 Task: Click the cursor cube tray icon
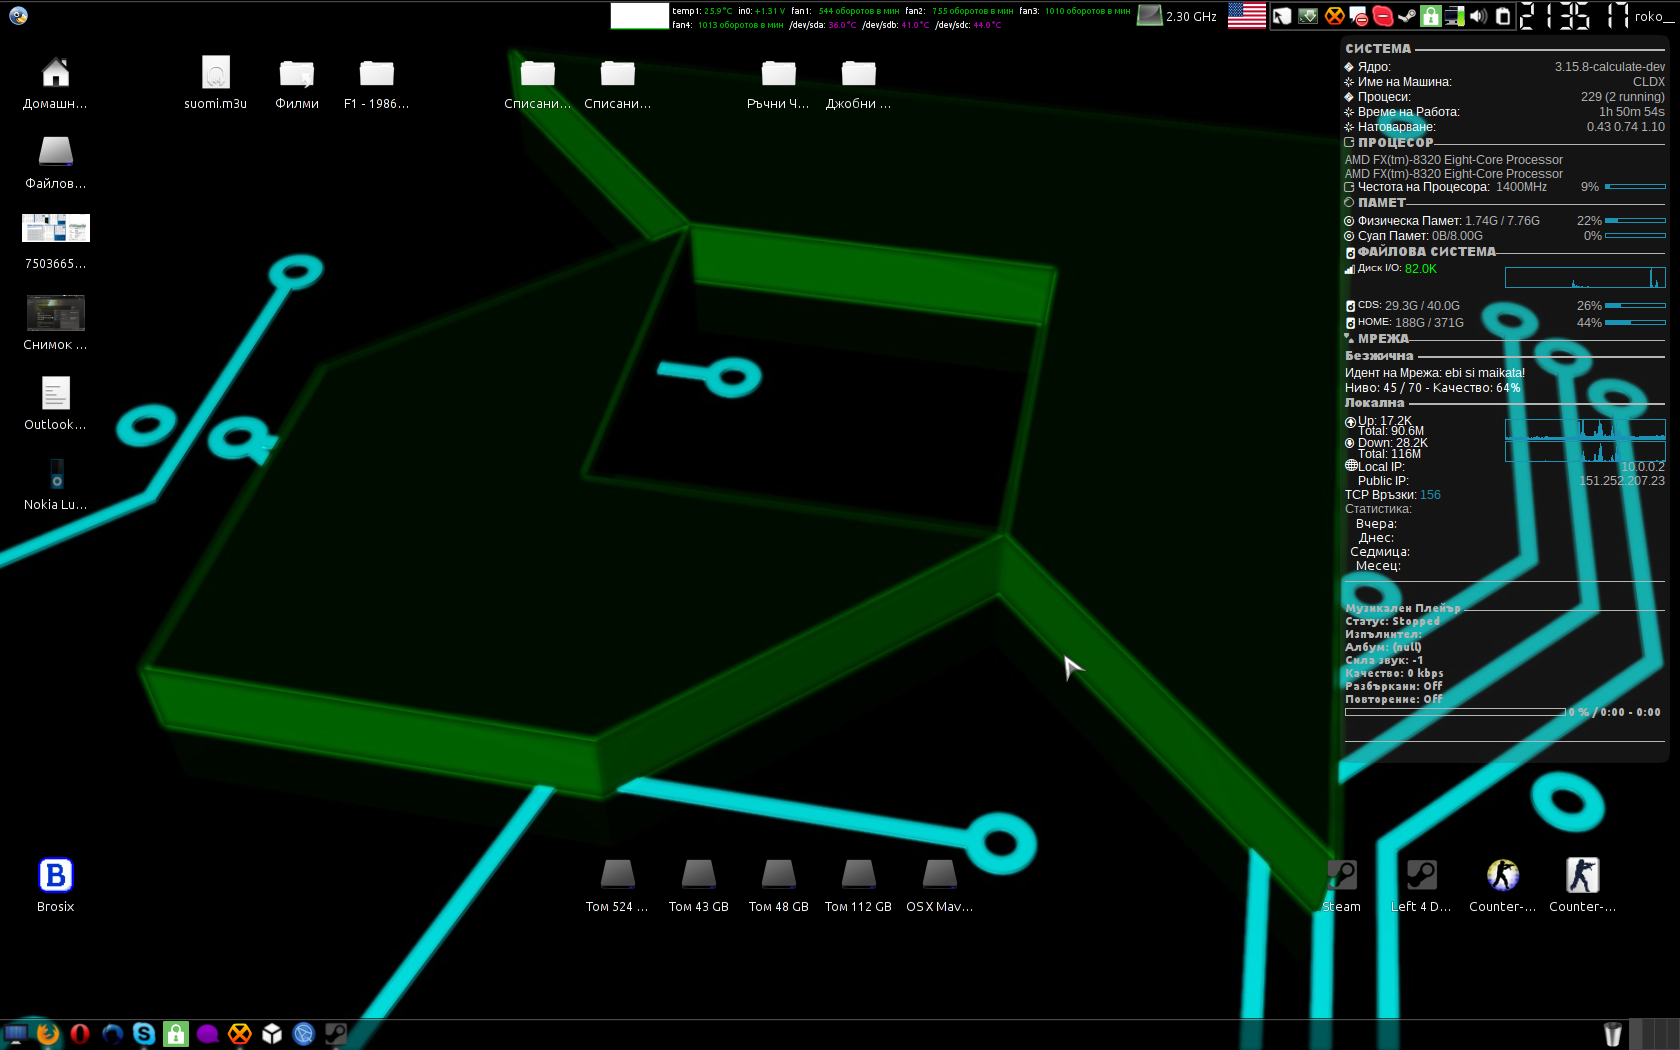[1282, 16]
